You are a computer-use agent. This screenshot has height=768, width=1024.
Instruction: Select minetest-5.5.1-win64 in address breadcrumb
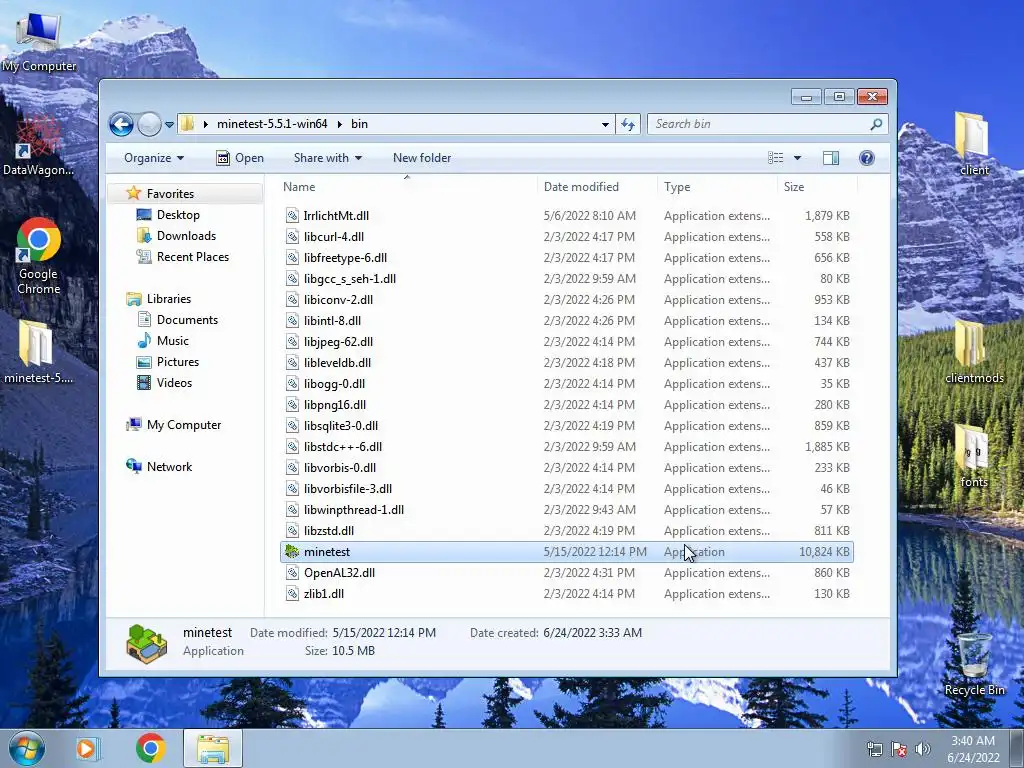pyautogui.click(x=272, y=124)
